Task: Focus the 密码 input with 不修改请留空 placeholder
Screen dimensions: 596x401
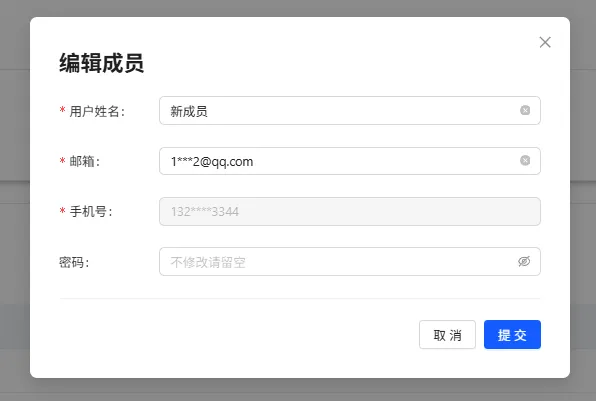Action: pos(350,262)
